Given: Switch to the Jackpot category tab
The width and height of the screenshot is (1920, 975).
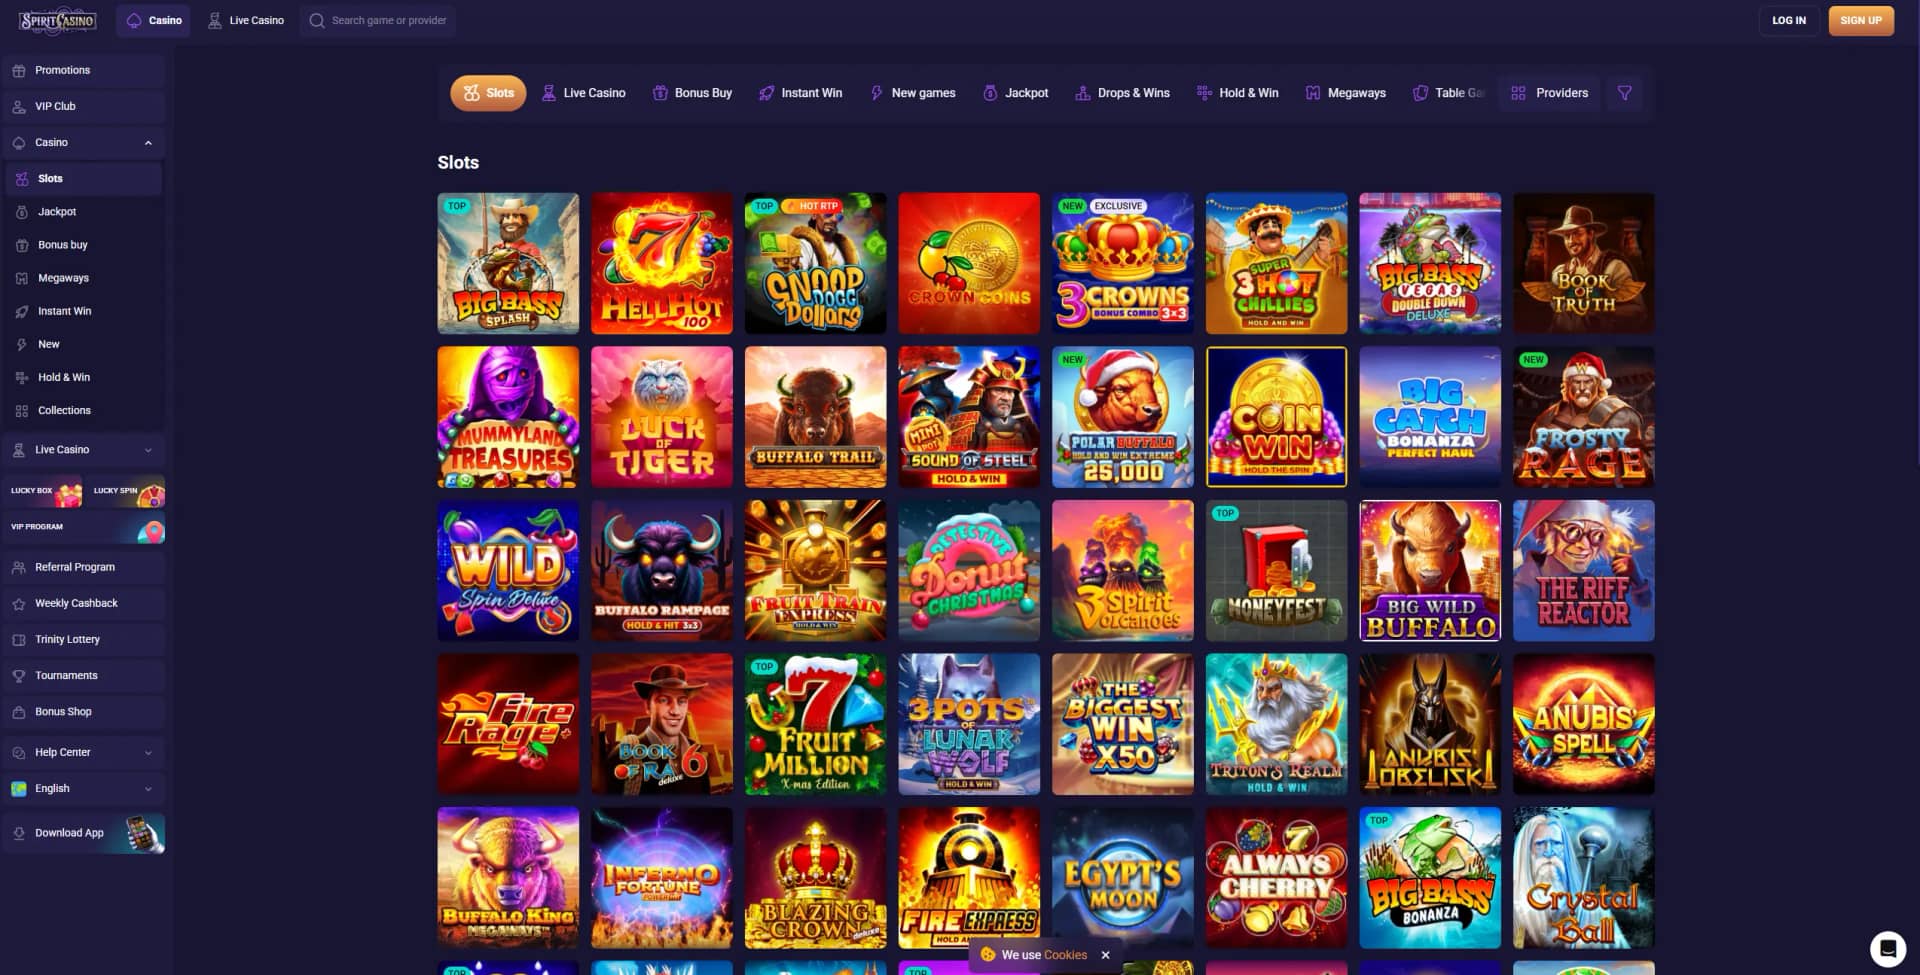Looking at the screenshot, I should (1015, 93).
